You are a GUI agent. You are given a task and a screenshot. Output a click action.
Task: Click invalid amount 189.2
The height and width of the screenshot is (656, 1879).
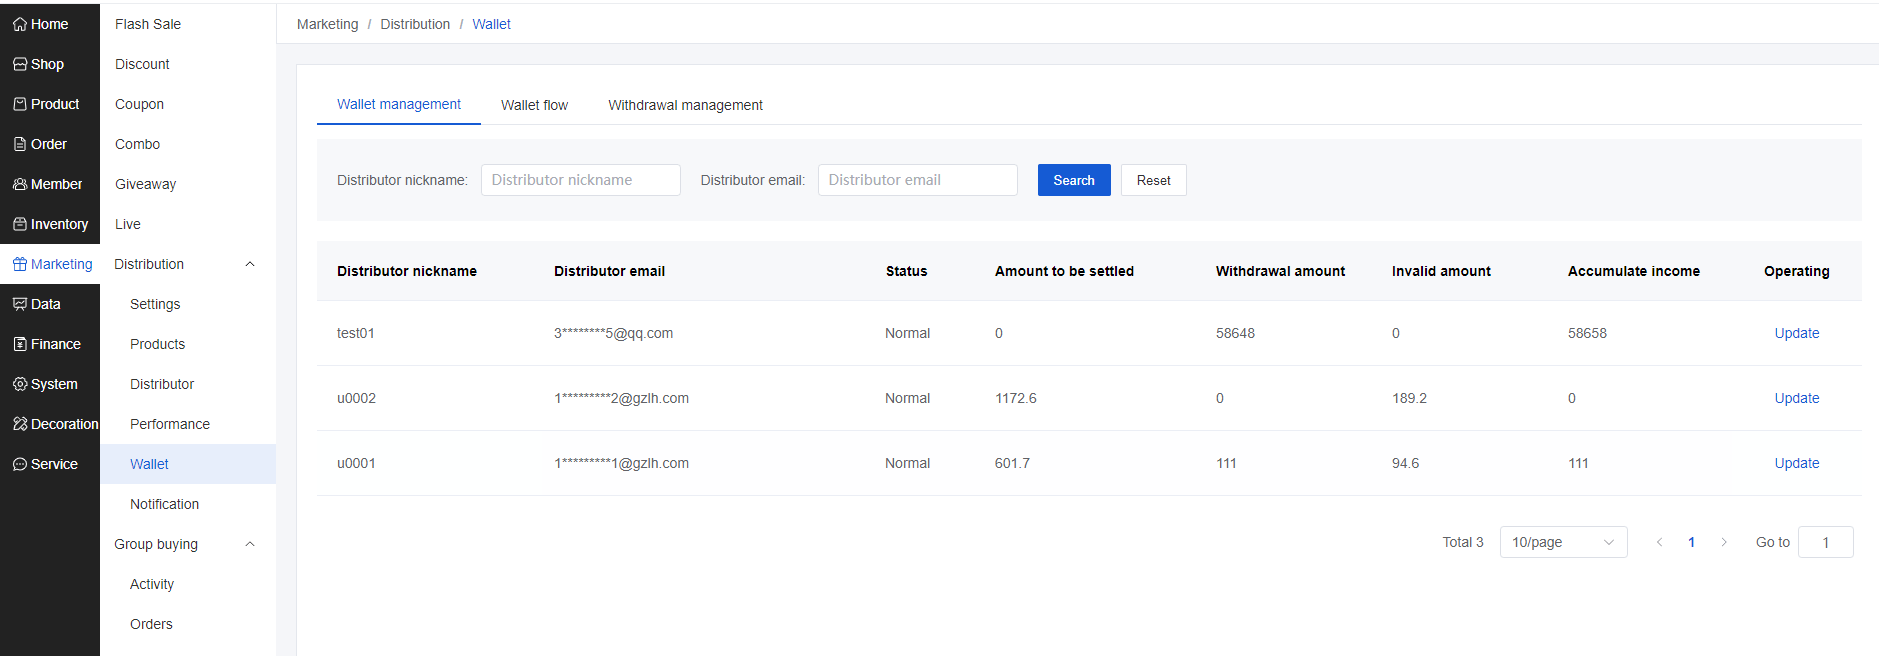(1409, 398)
